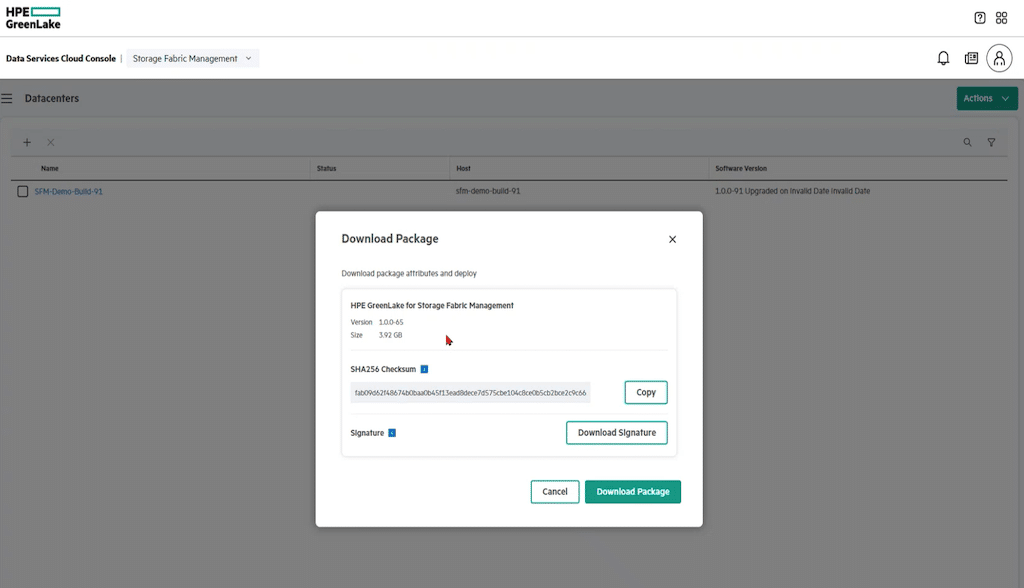Click the 'HPE GreenLake for Storage Fabric Management' heading
Image resolution: width=1024 pixels, height=588 pixels.
pos(432,305)
